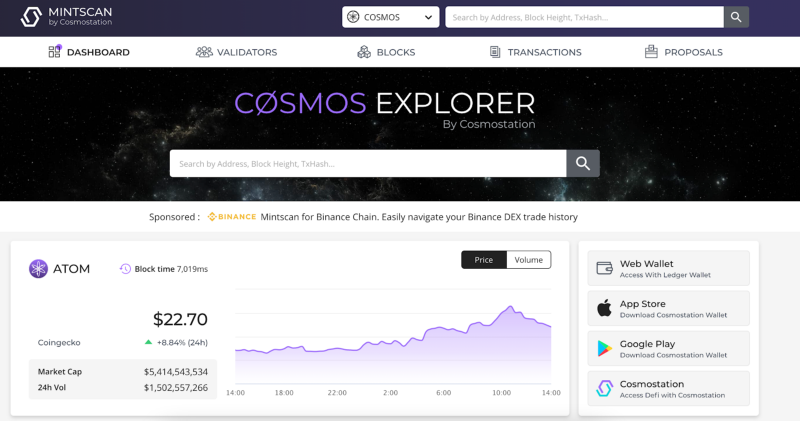
Task: Click the ATOM purple coin icon
Action: (x=38, y=268)
